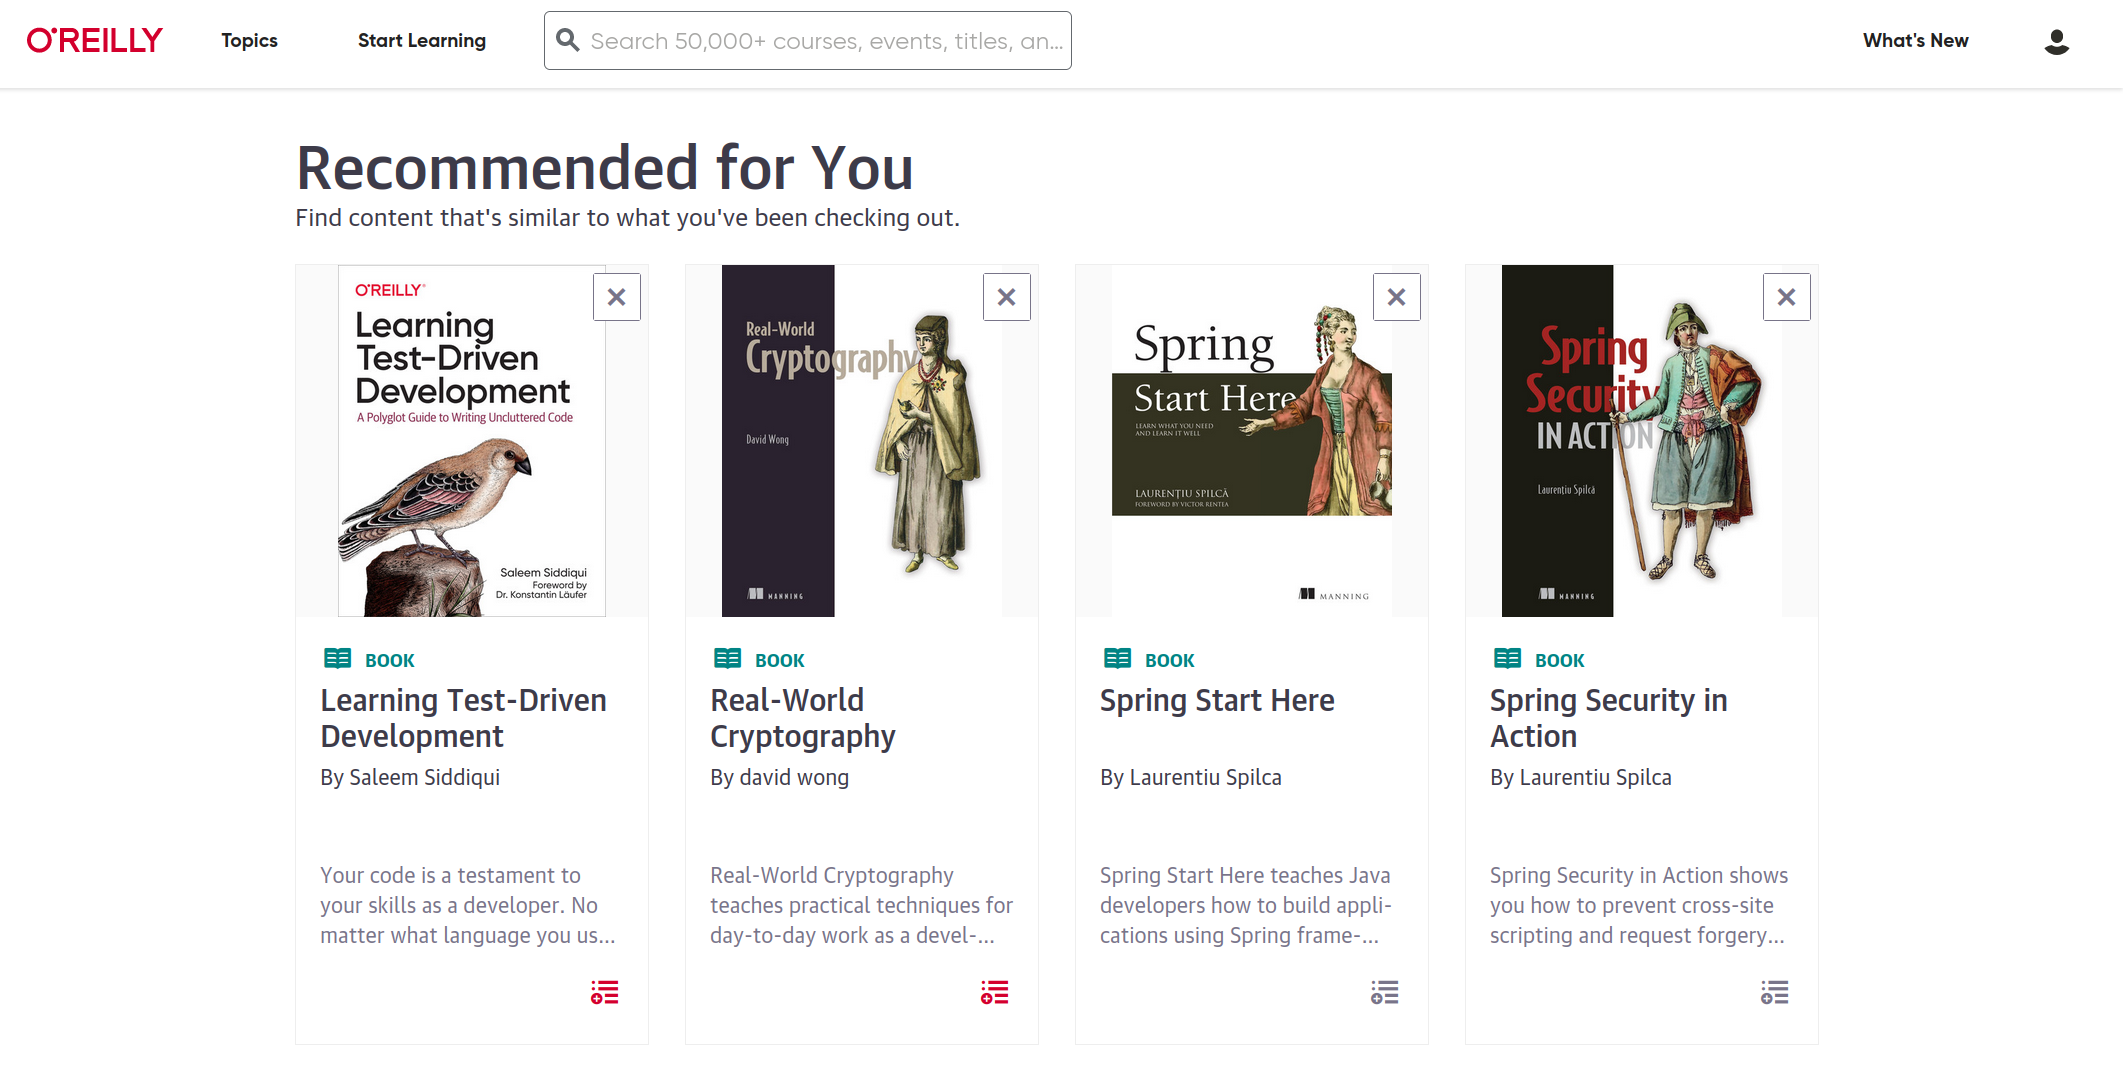Click the Spring Start Here title
2123x1068 pixels.
point(1217,701)
